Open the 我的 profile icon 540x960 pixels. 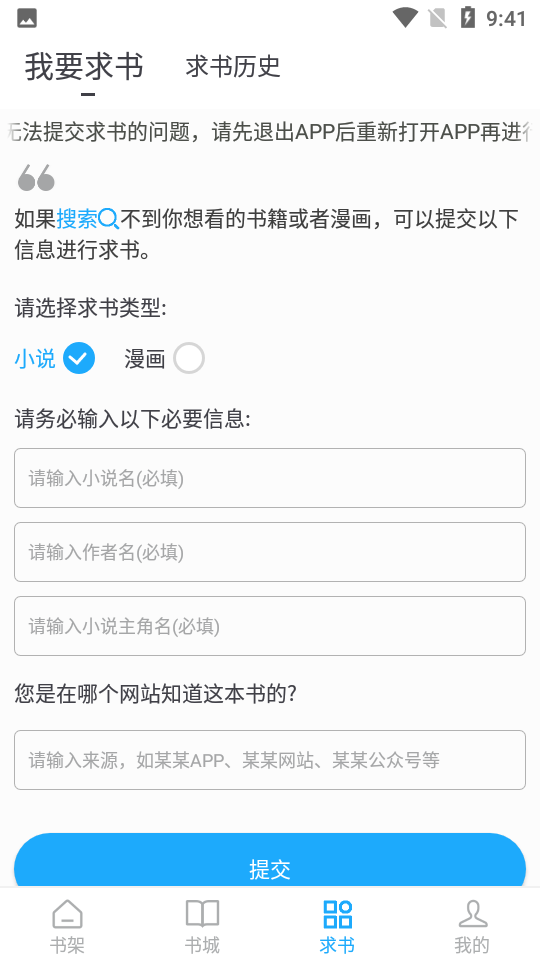(x=473, y=915)
